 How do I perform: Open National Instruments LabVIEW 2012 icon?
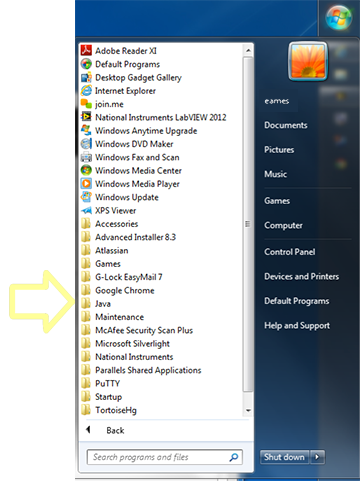point(86,117)
